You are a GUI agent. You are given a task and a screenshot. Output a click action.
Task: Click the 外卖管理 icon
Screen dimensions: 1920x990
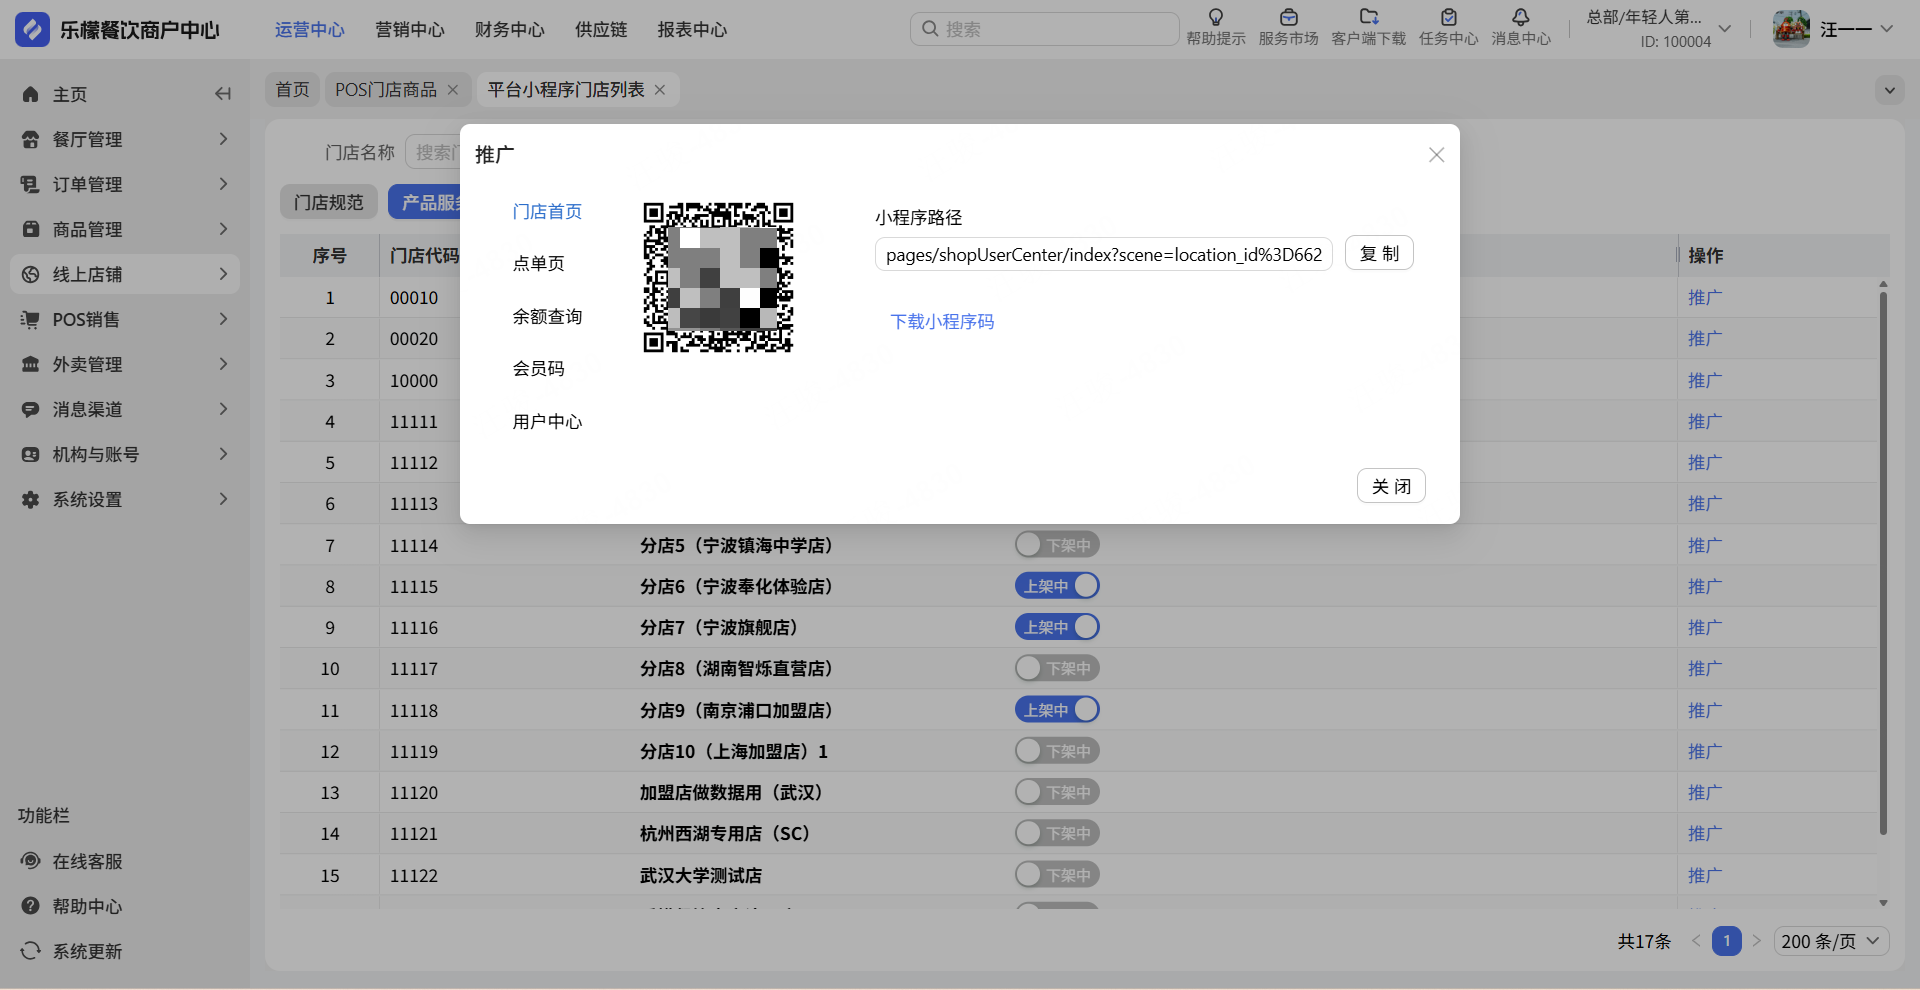[x=31, y=364]
